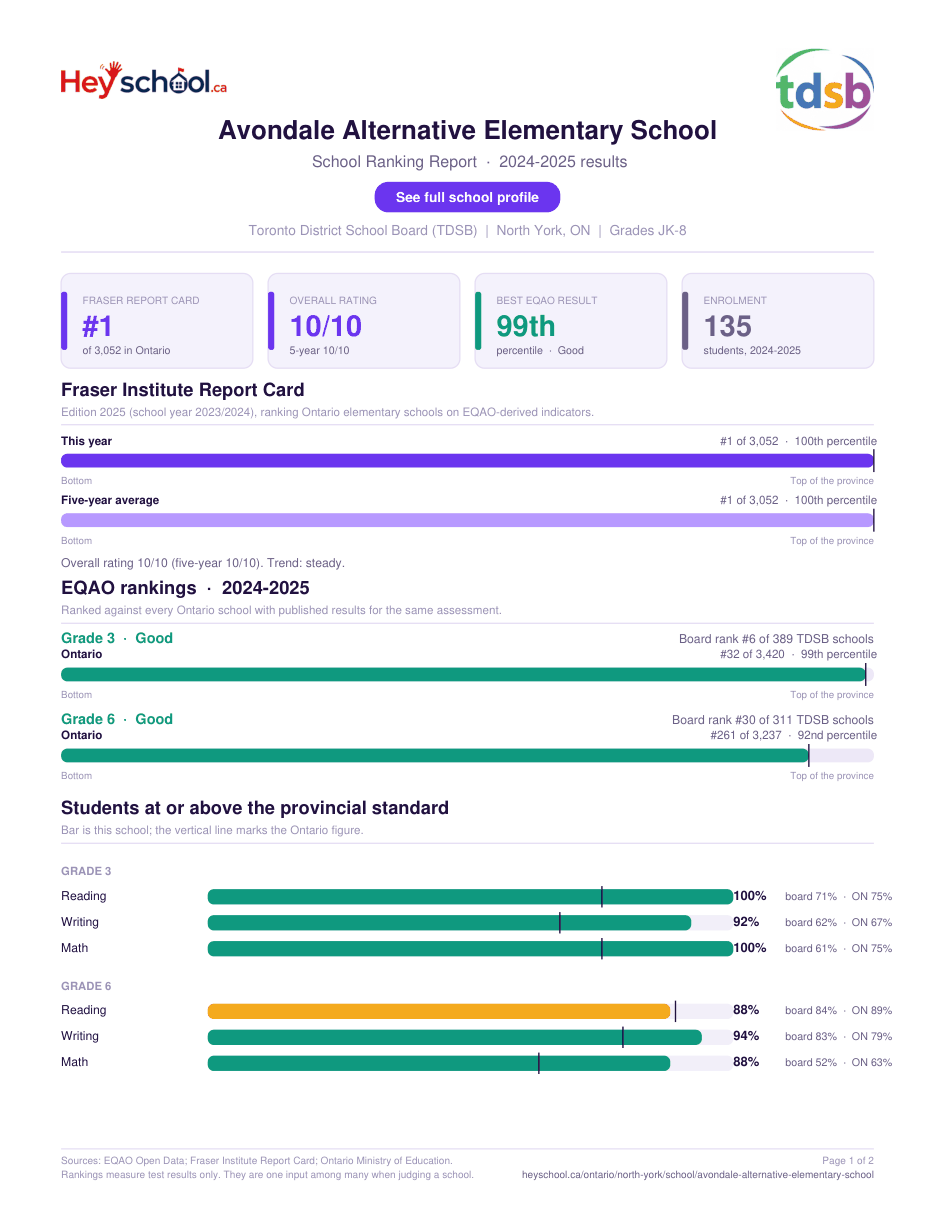Click the 92% value for Grade 3 Writing
Image resolution: width=935 pixels, height=1210 pixels.
pyautogui.click(x=746, y=922)
